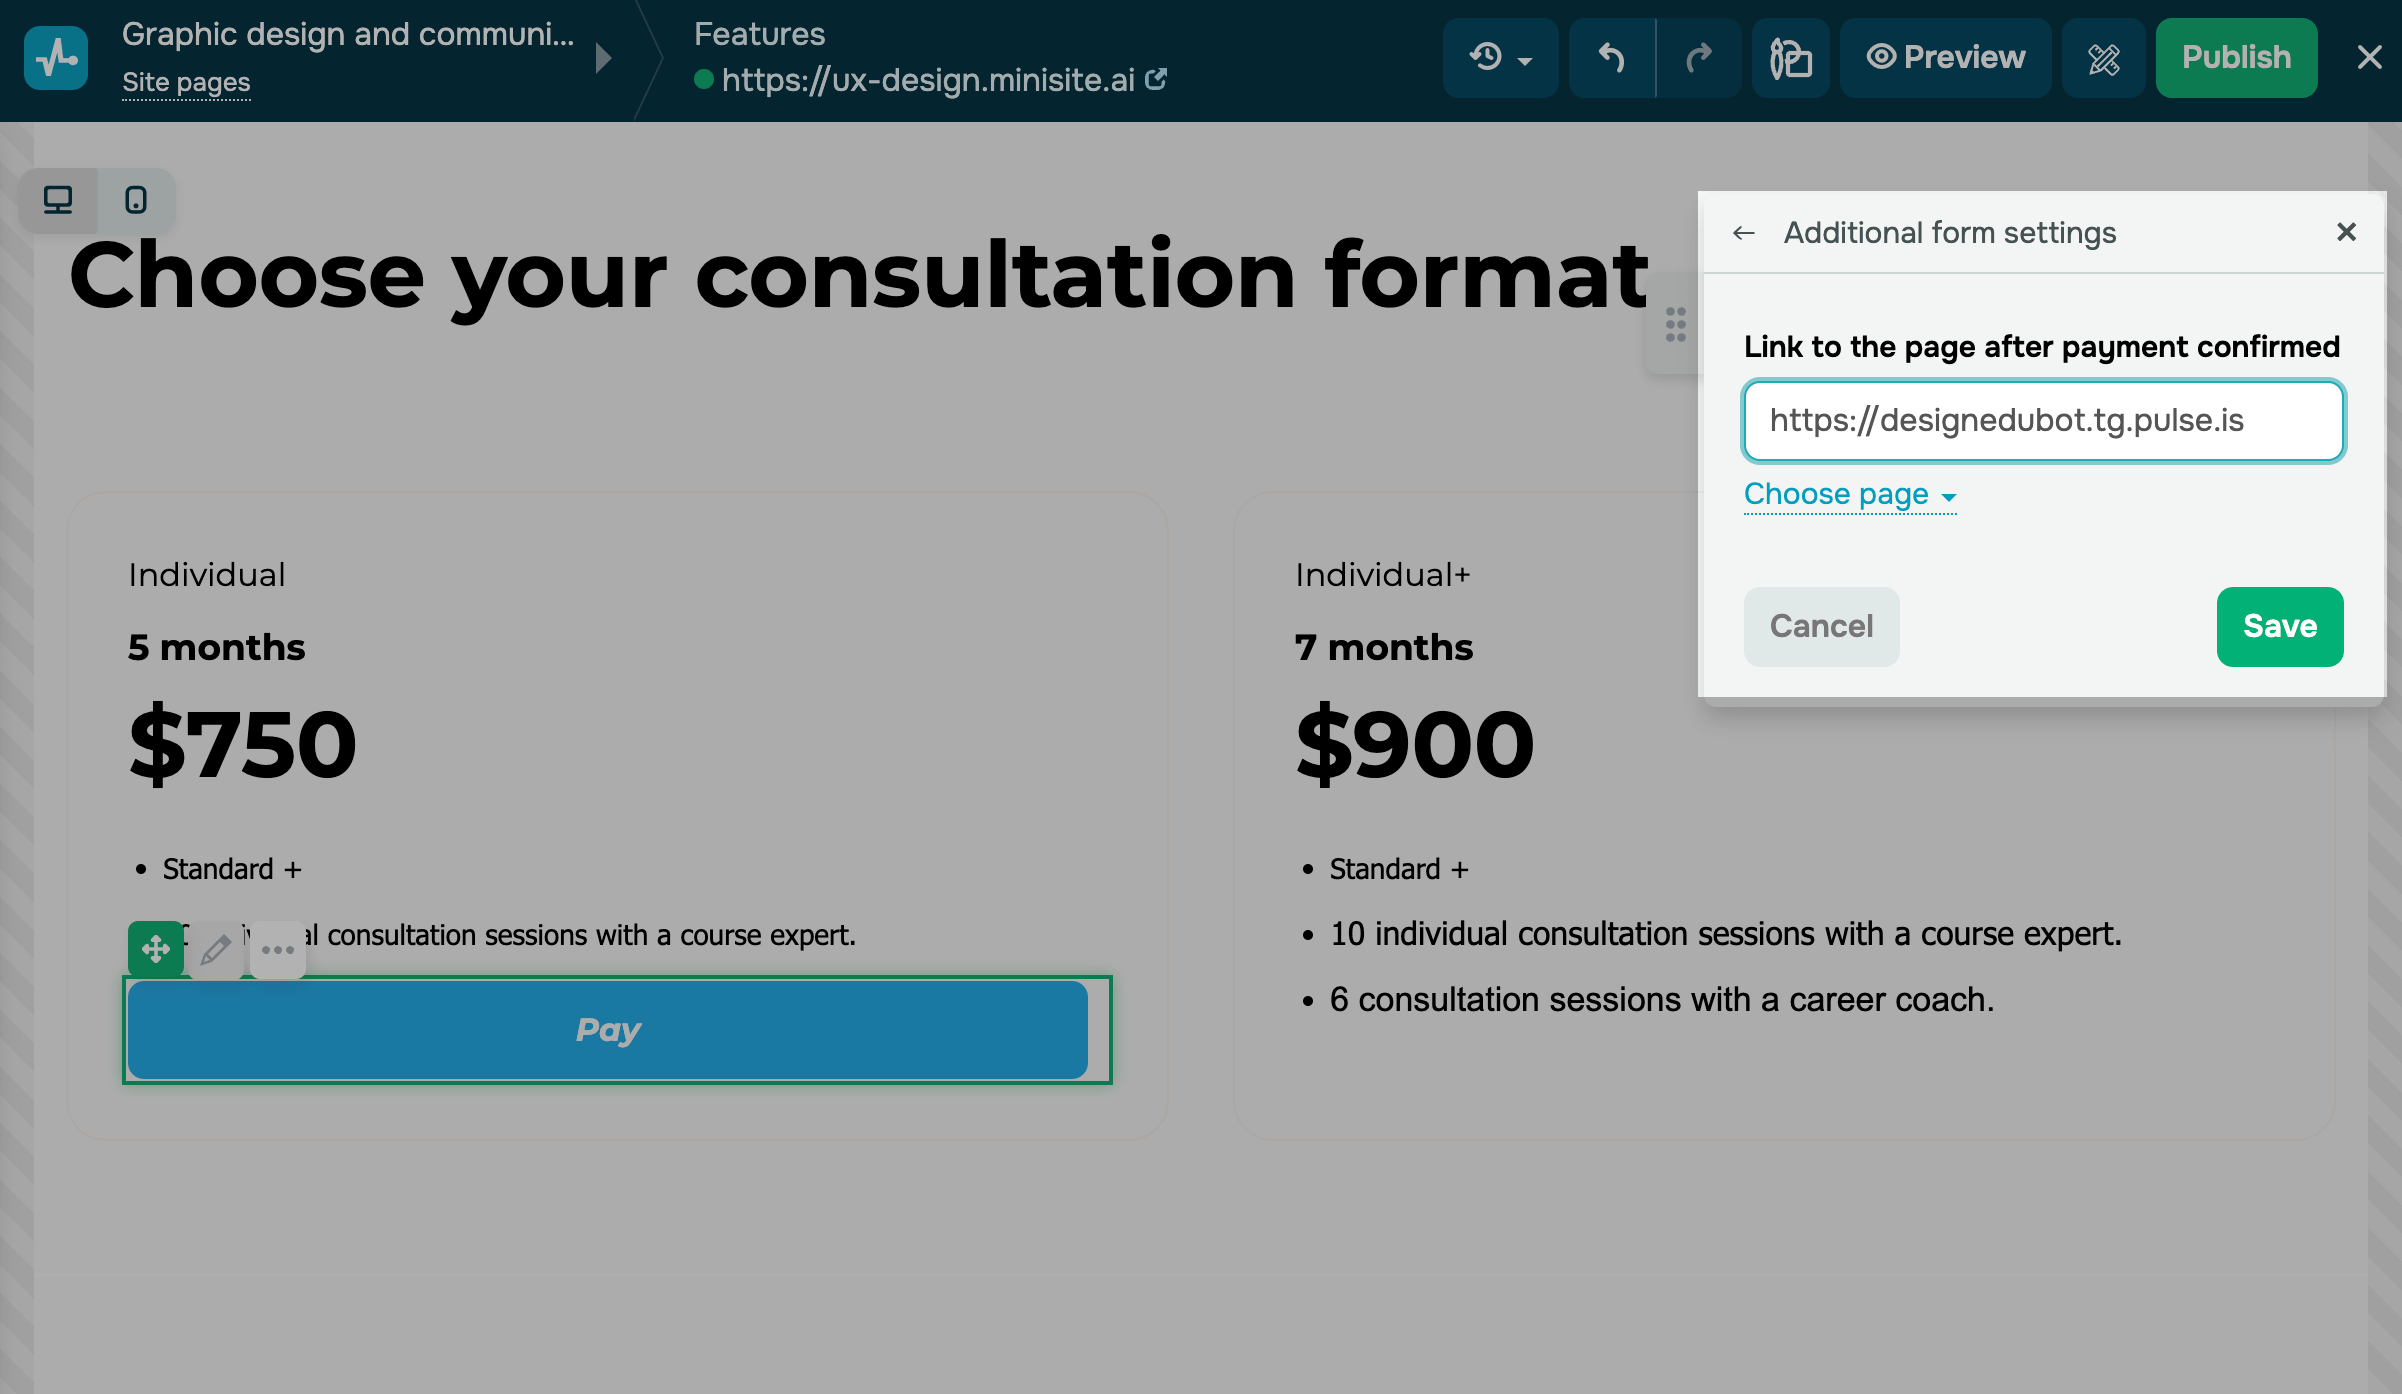Image resolution: width=2402 pixels, height=1394 pixels.
Task: Cancel the form settings changes
Action: pyautogui.click(x=1821, y=626)
